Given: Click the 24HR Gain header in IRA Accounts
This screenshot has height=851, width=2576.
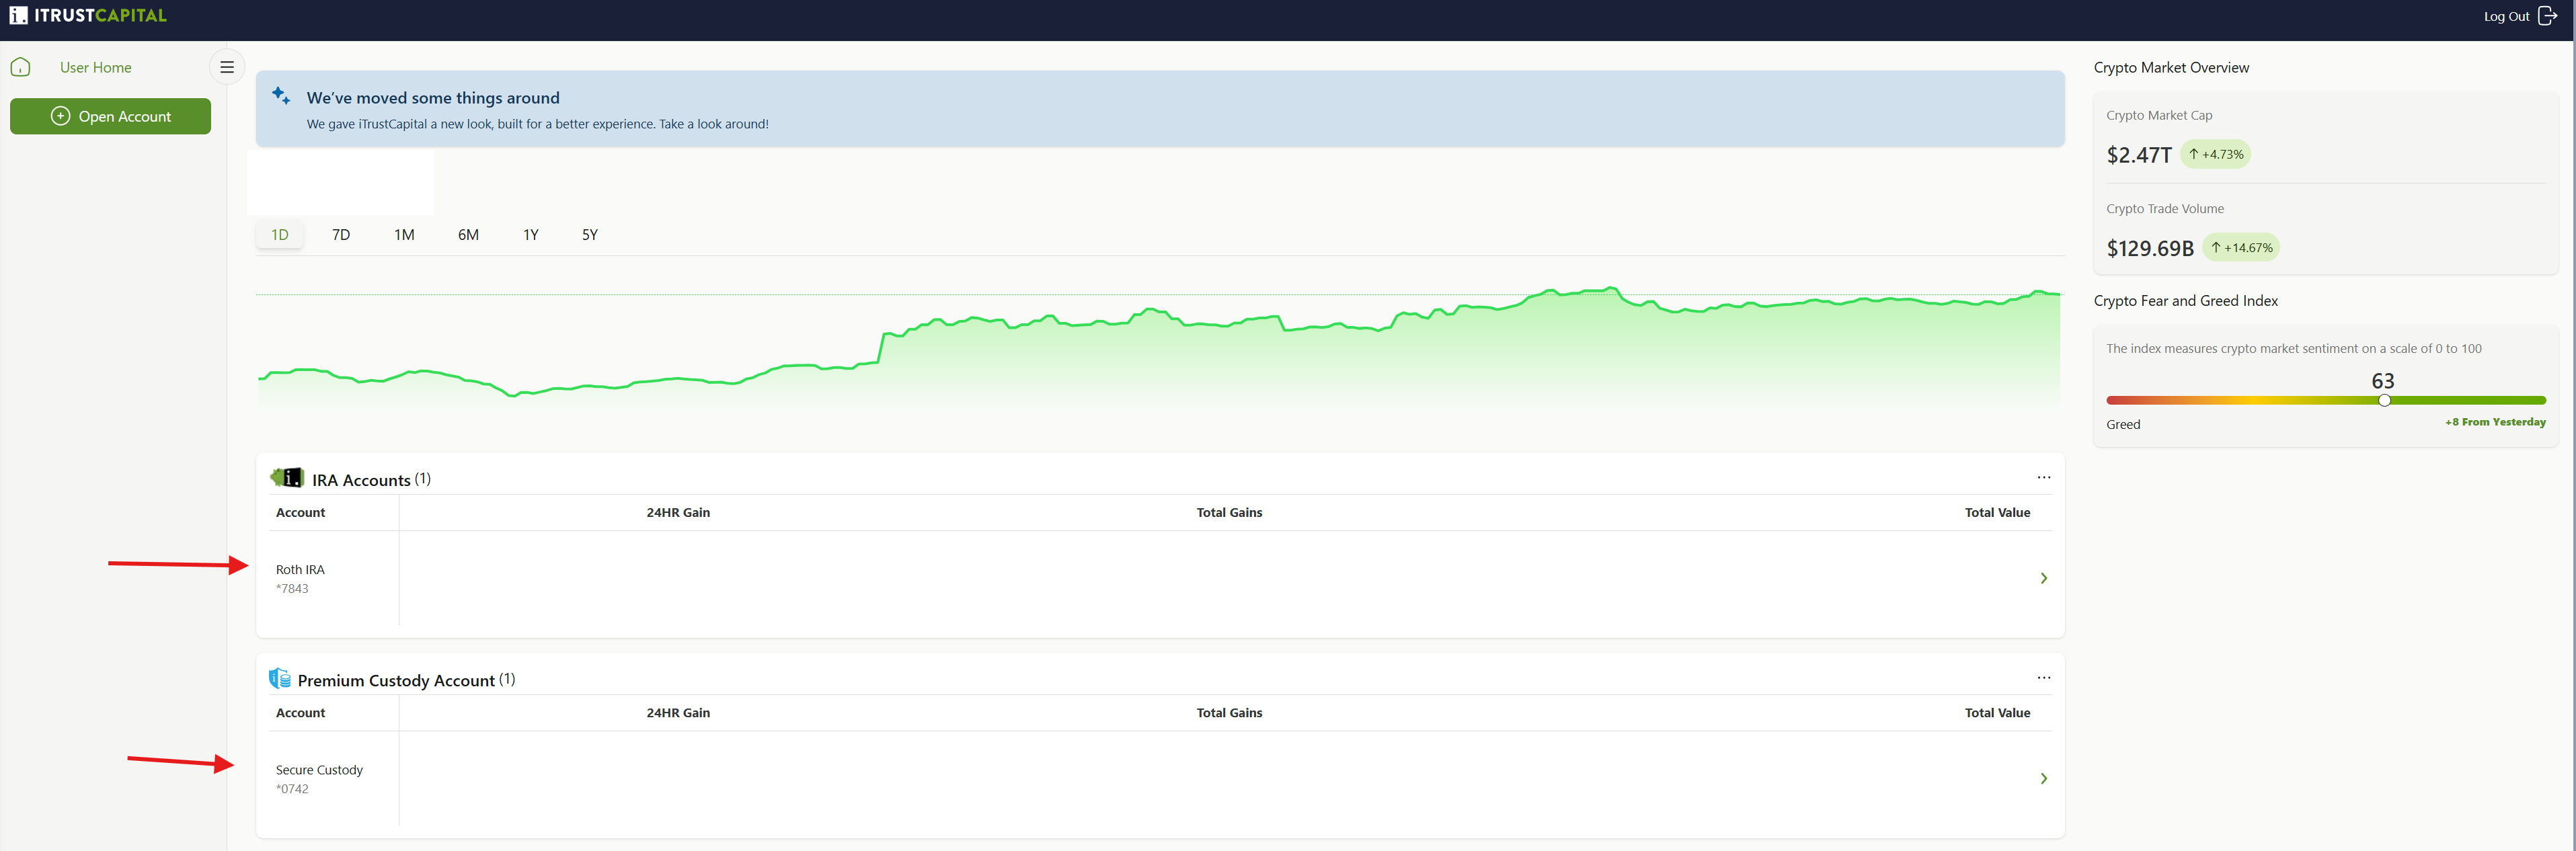Looking at the screenshot, I should pyautogui.click(x=678, y=513).
